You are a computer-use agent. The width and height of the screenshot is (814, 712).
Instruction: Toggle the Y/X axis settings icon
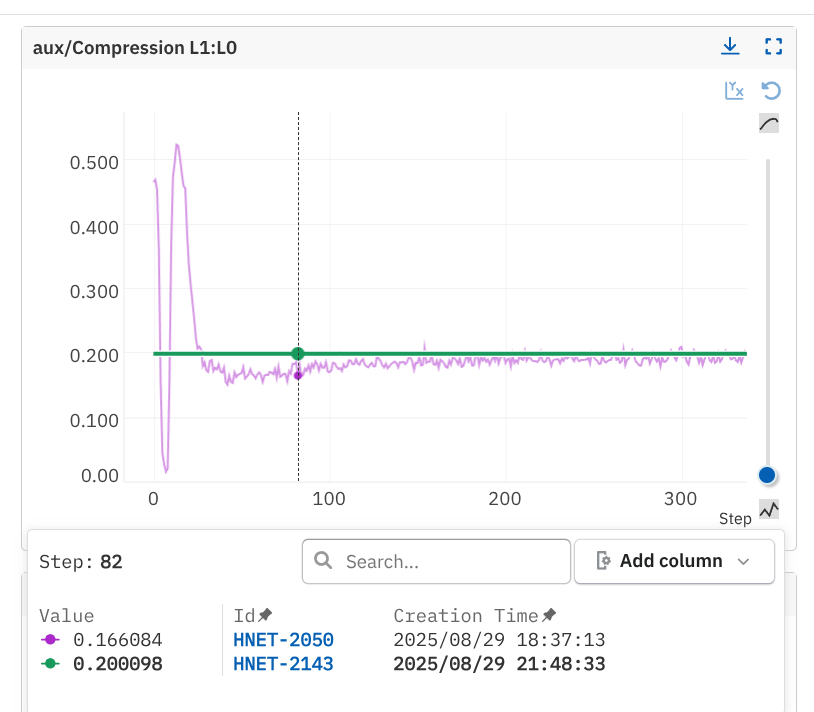tap(734, 90)
